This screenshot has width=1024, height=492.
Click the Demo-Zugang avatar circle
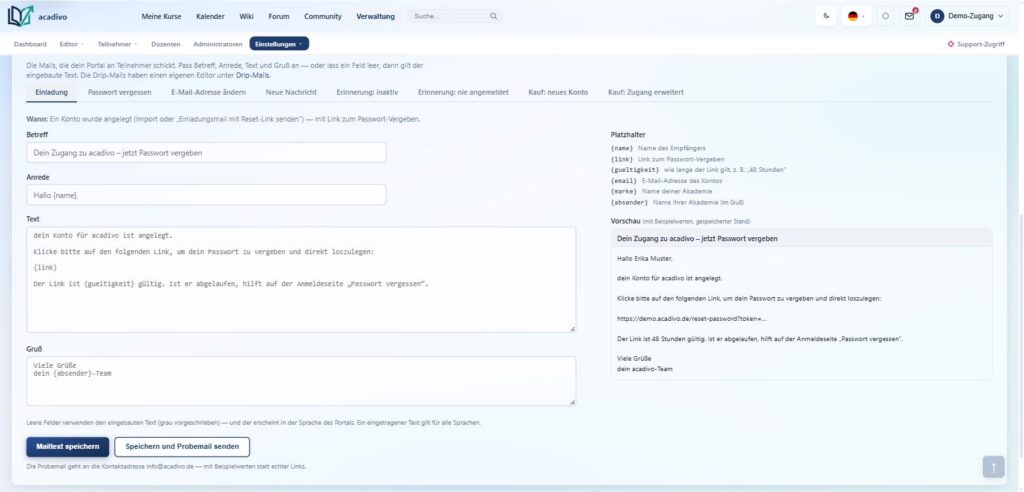point(937,16)
